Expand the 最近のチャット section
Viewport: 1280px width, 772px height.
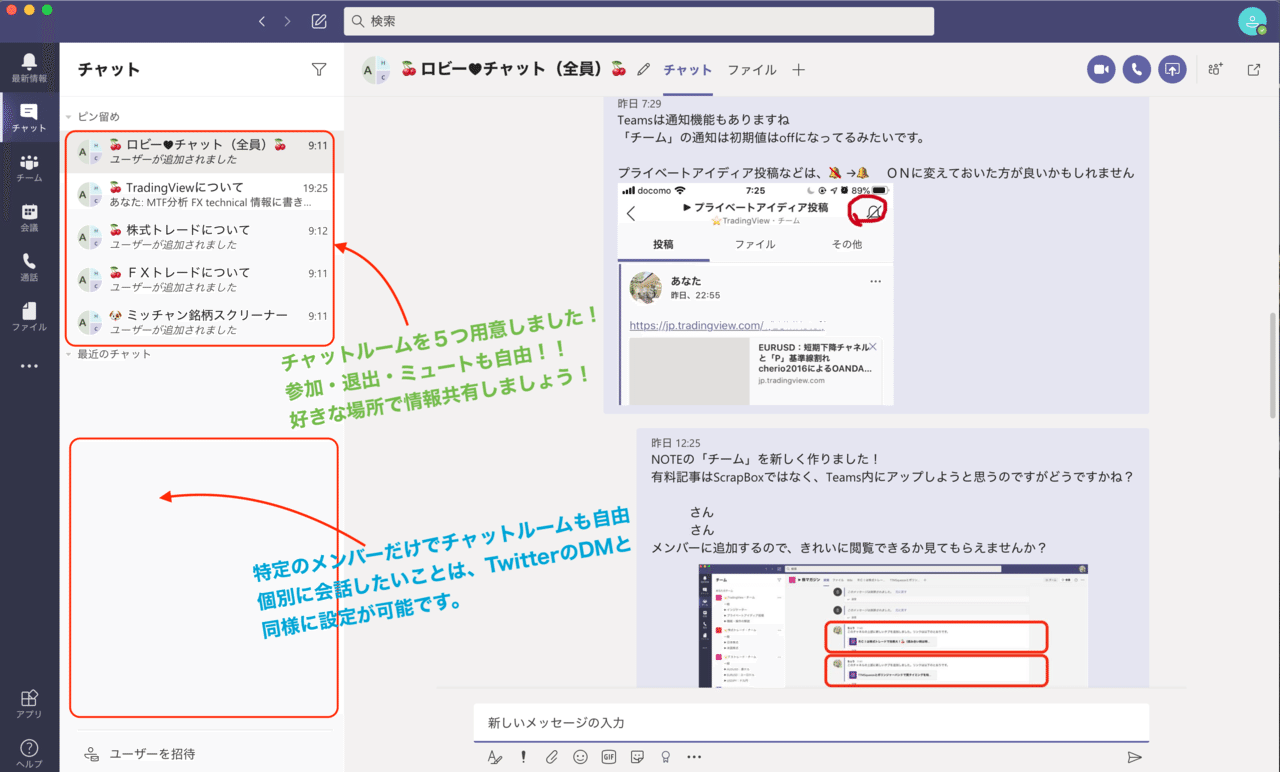[x=109, y=354]
